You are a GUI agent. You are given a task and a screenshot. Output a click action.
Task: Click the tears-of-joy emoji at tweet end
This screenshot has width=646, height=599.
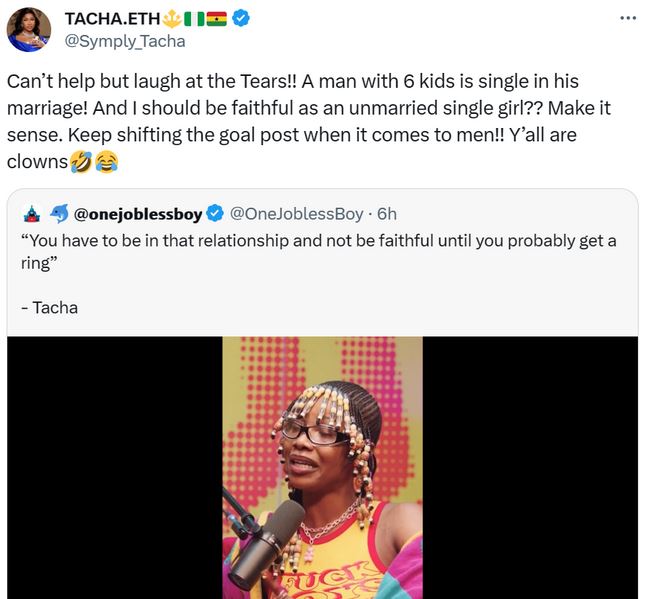click(106, 160)
